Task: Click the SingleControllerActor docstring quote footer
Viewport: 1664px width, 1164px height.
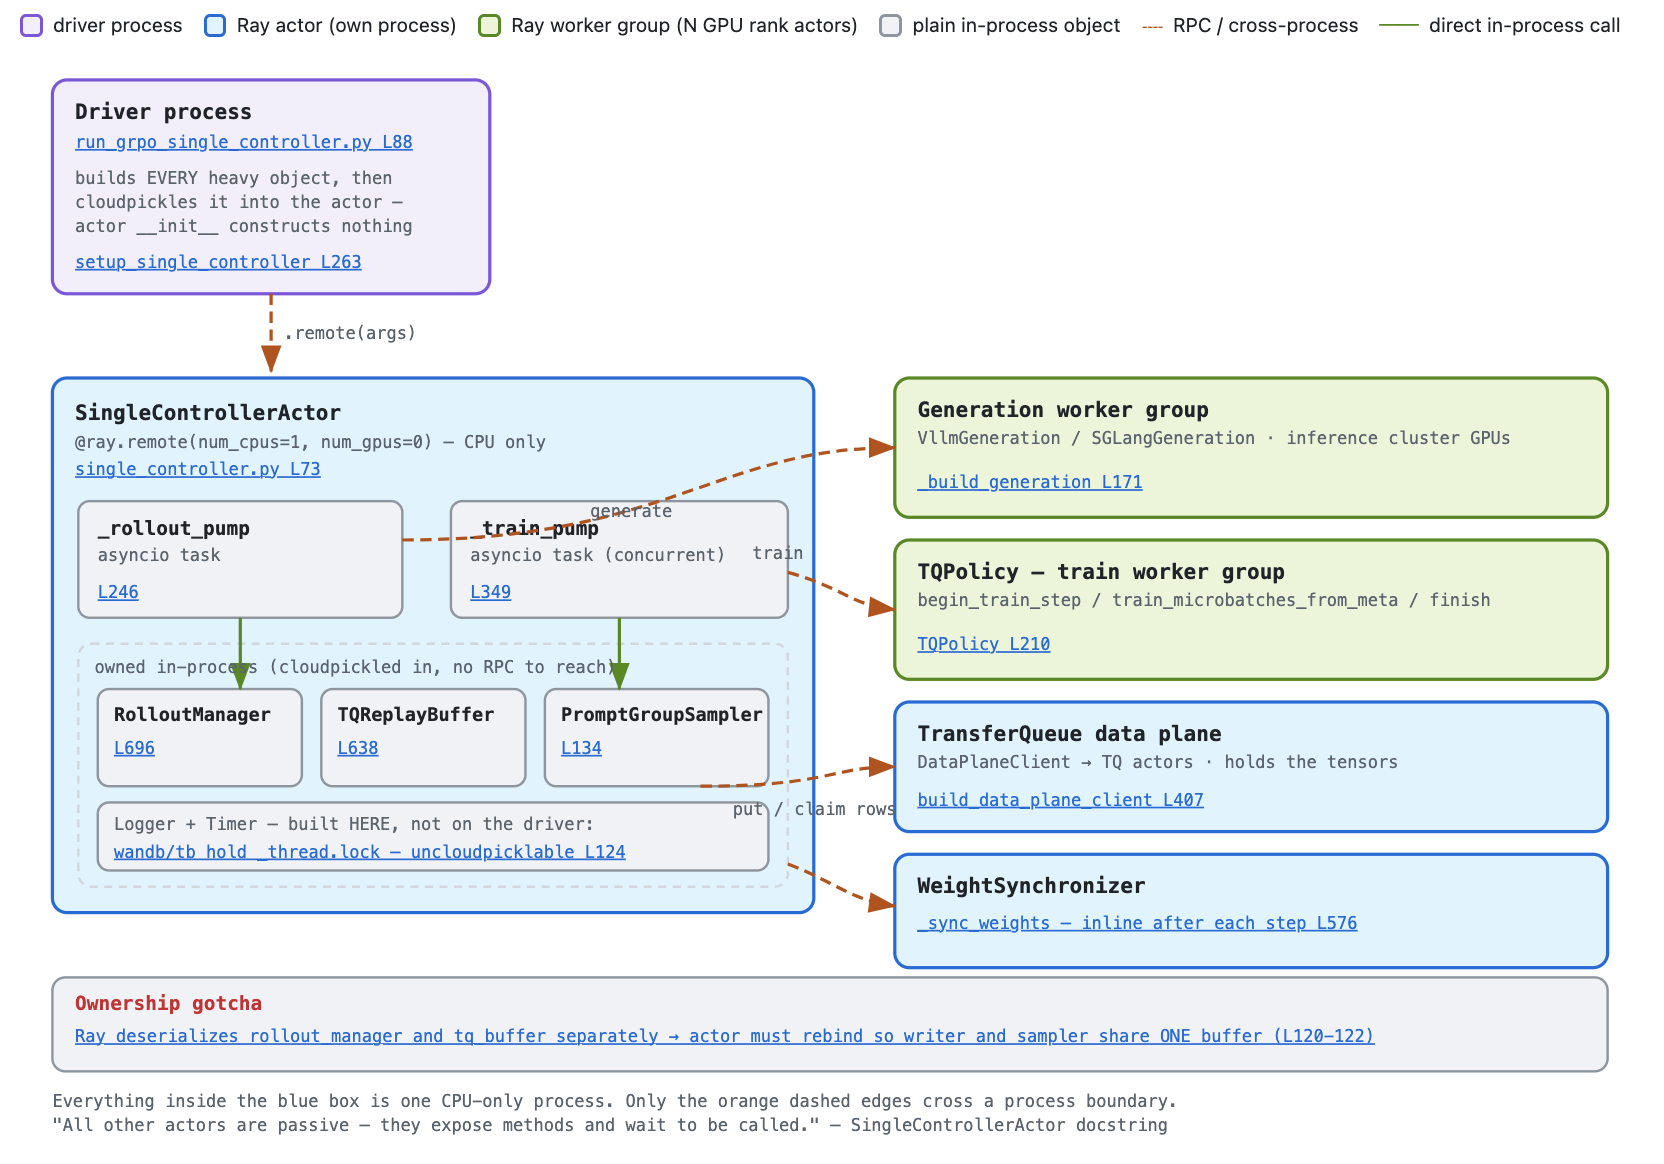Action: (x=610, y=1125)
